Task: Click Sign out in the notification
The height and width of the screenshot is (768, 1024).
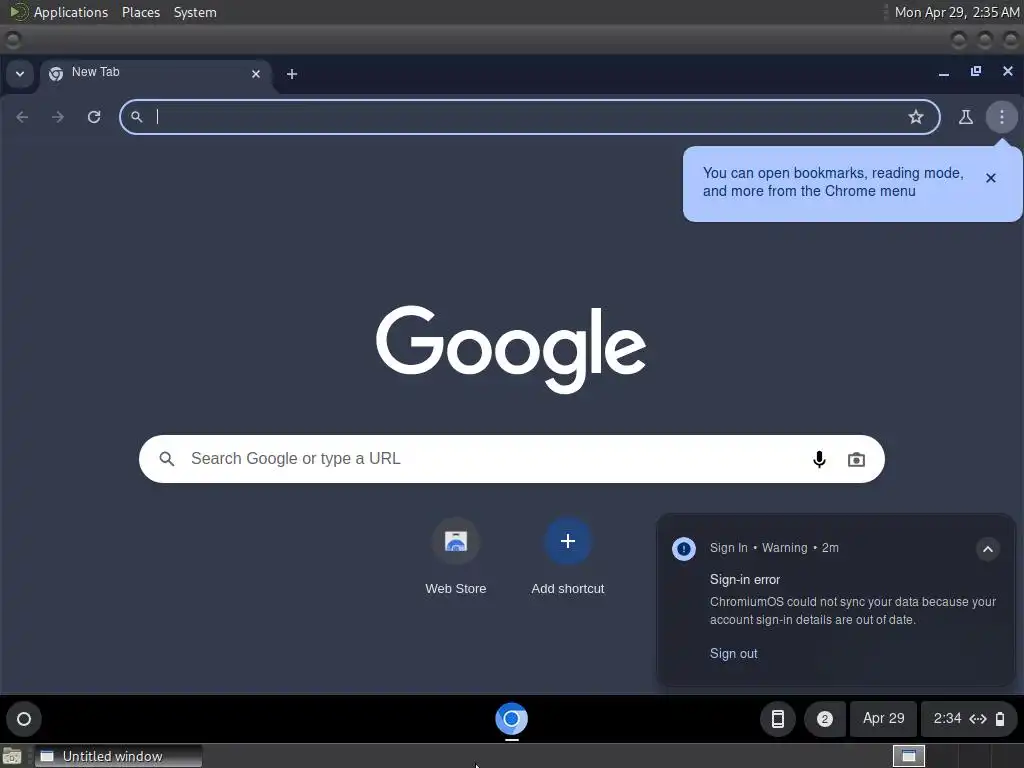Action: coord(733,654)
